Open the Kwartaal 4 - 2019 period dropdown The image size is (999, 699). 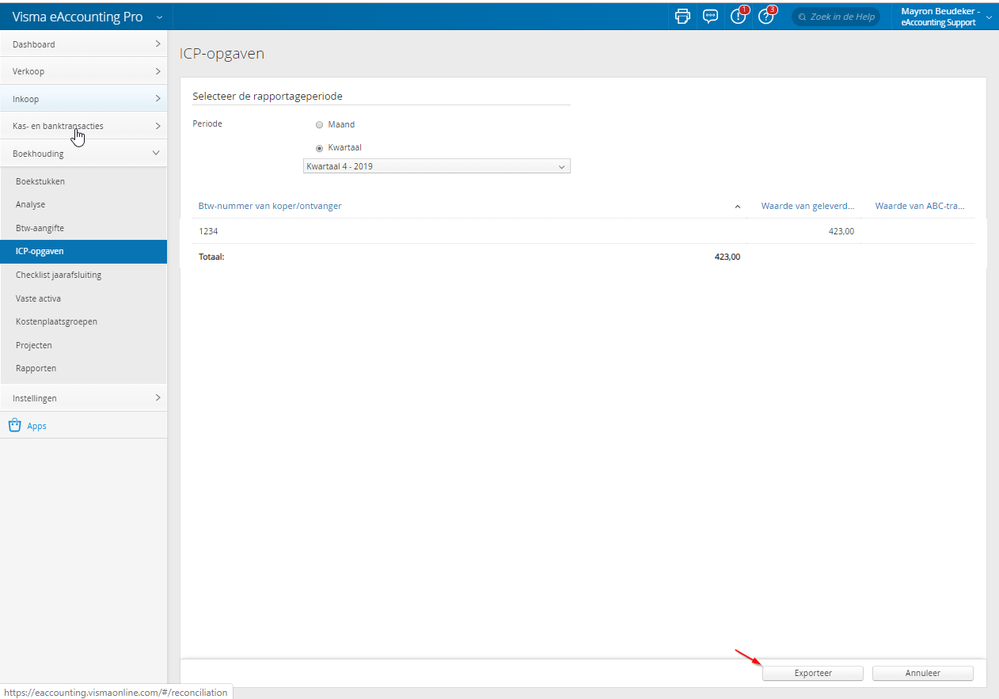pyautogui.click(x=436, y=166)
